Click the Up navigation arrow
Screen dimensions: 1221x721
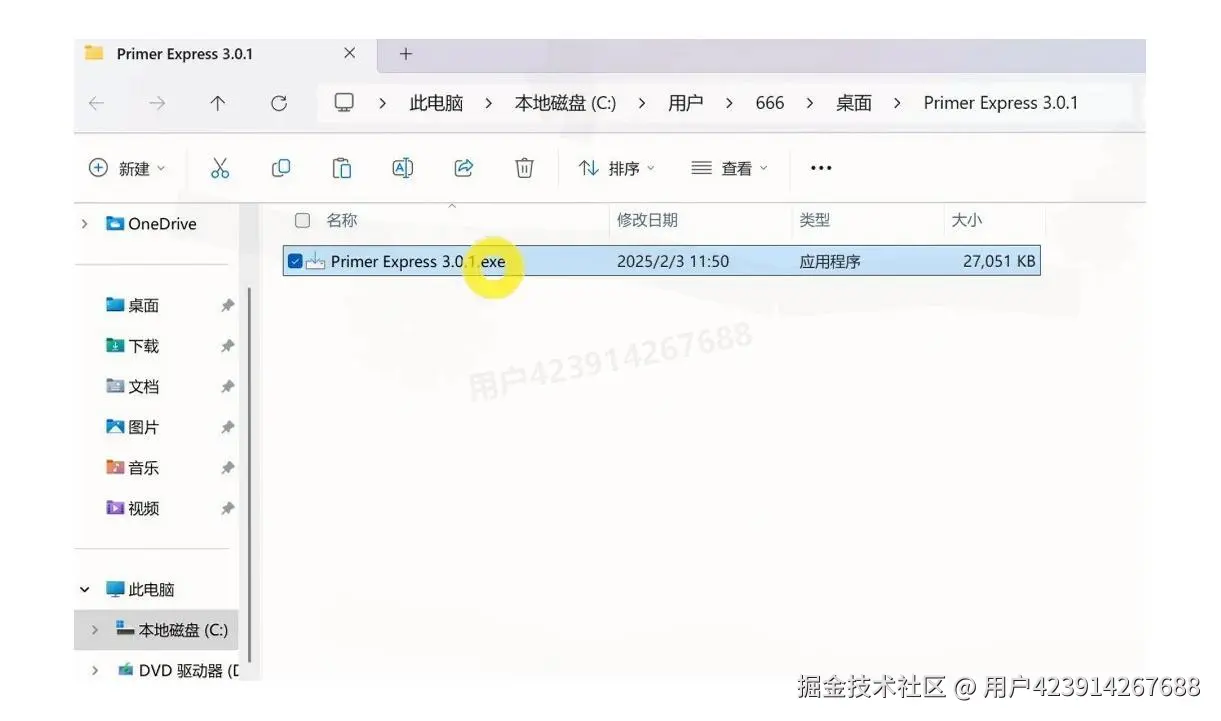[218, 102]
